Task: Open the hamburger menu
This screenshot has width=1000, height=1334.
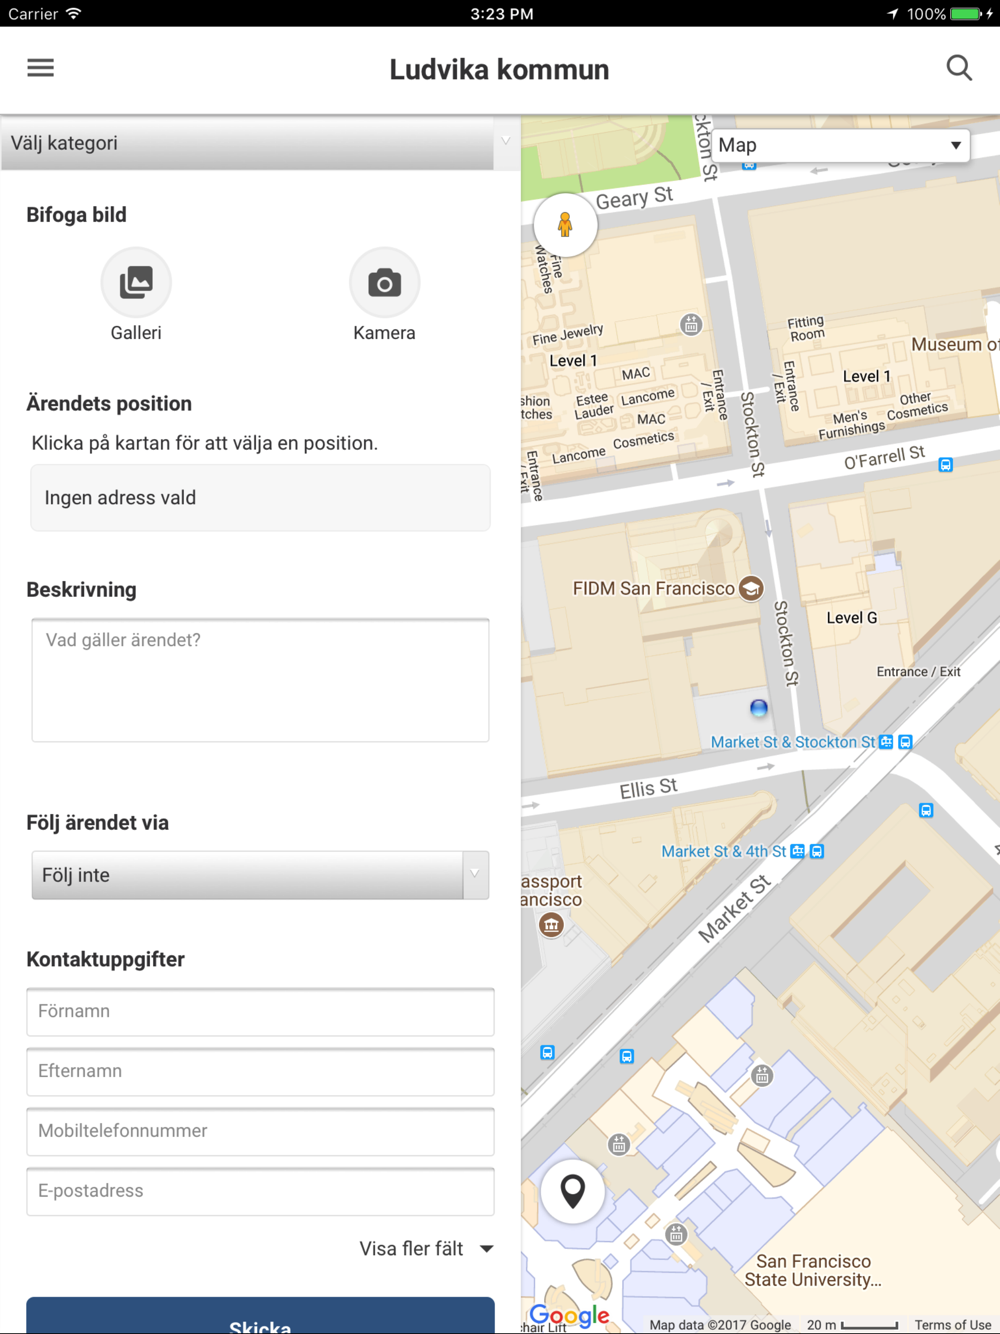Action: [x=40, y=68]
